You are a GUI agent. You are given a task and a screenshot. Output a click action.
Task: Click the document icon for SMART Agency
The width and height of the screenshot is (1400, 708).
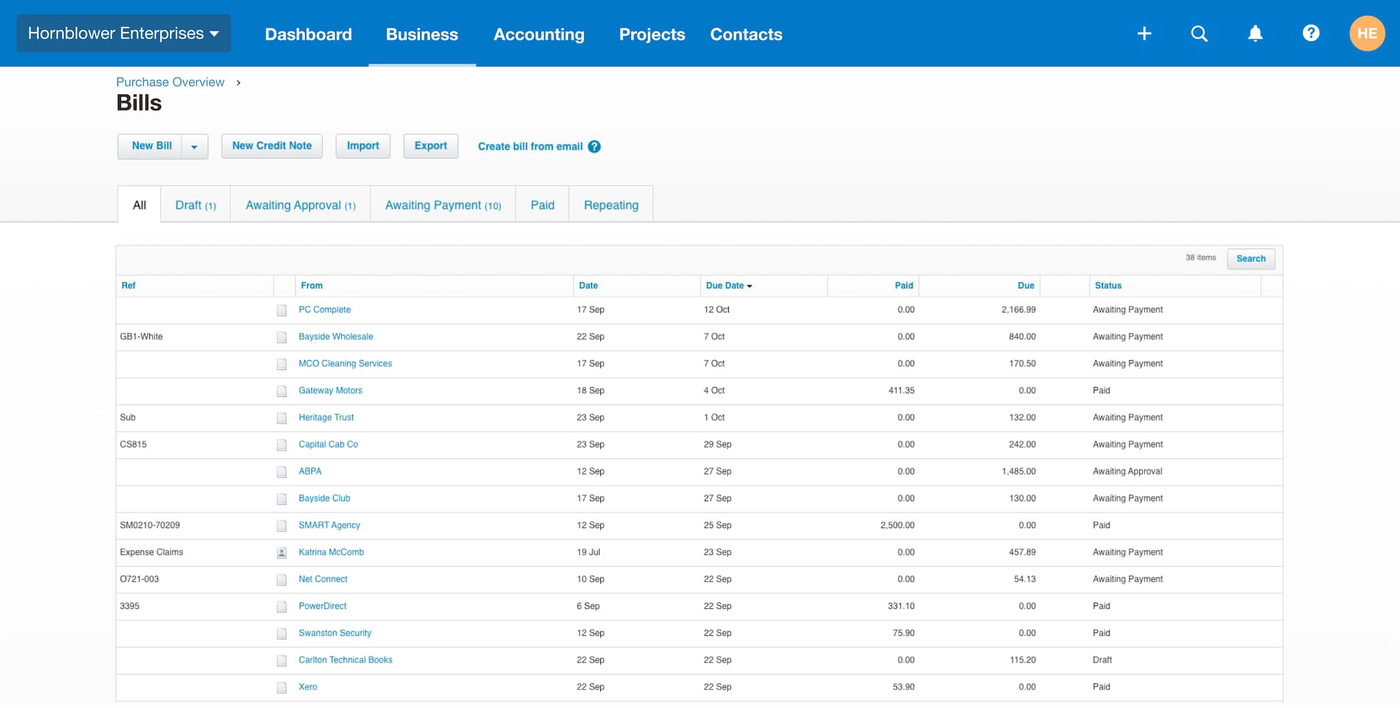[282, 526]
